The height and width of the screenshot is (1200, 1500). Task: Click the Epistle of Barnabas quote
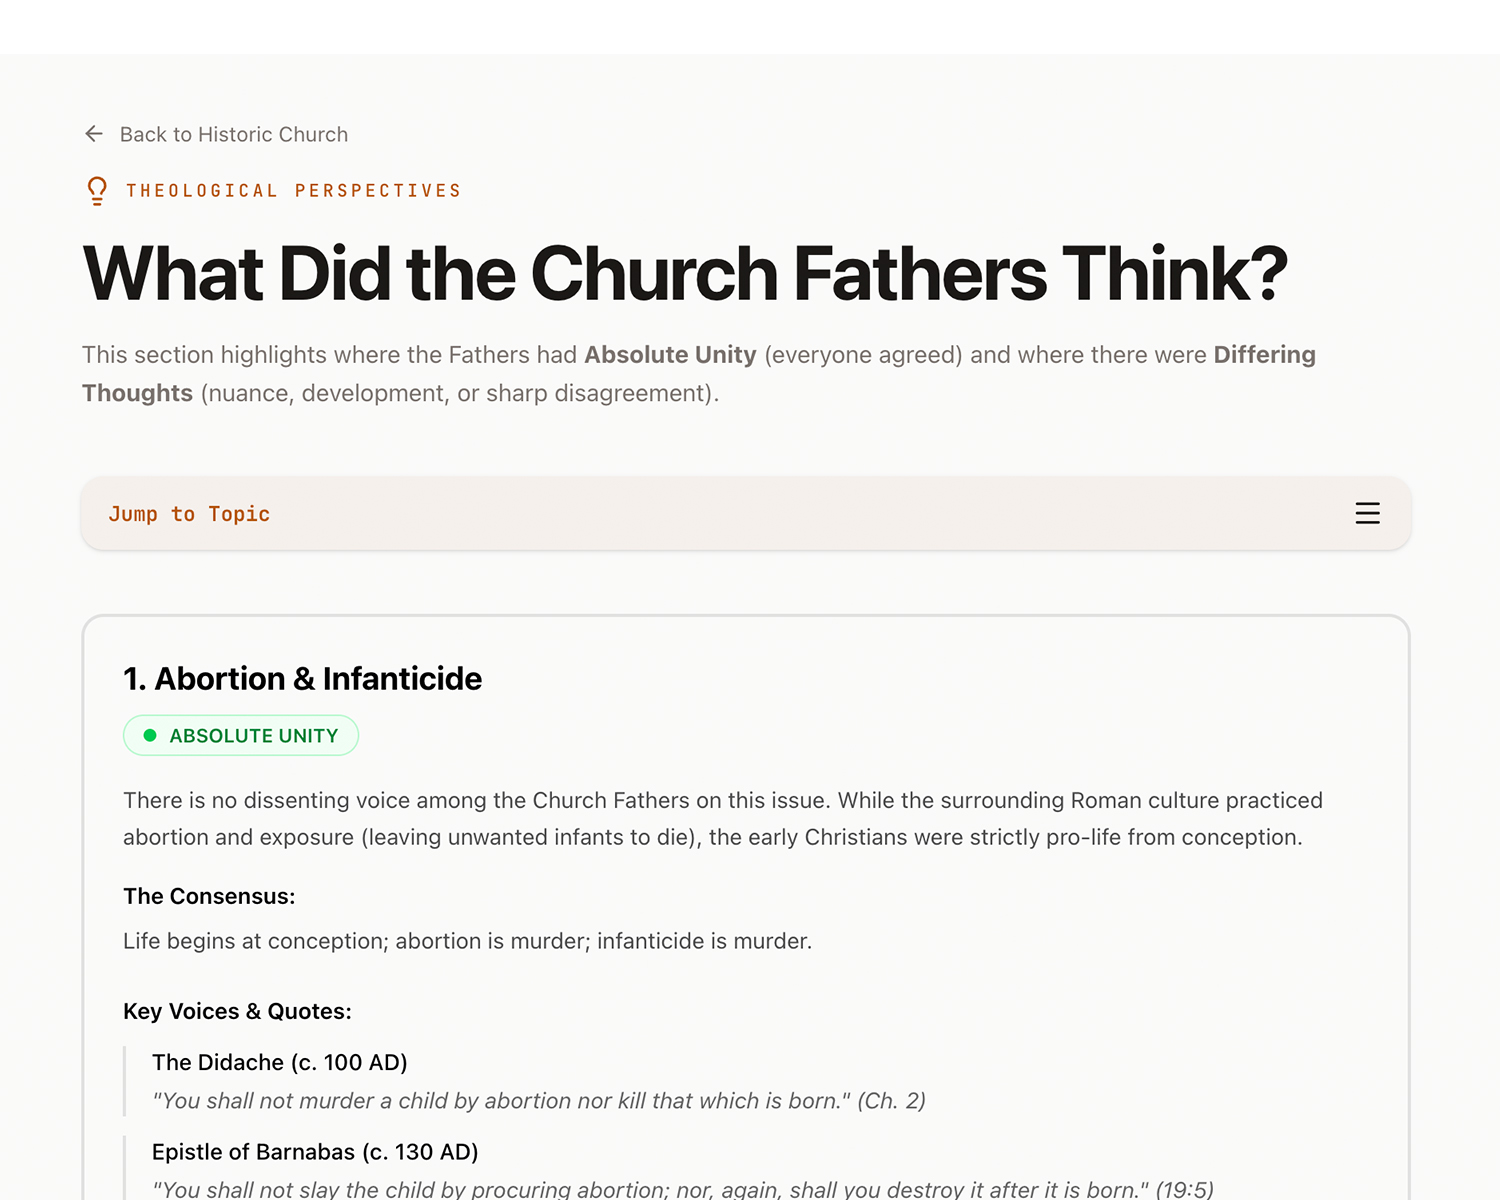(x=682, y=1189)
